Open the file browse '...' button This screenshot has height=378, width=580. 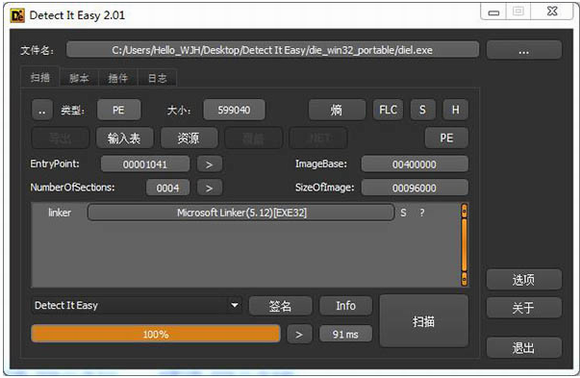[524, 50]
